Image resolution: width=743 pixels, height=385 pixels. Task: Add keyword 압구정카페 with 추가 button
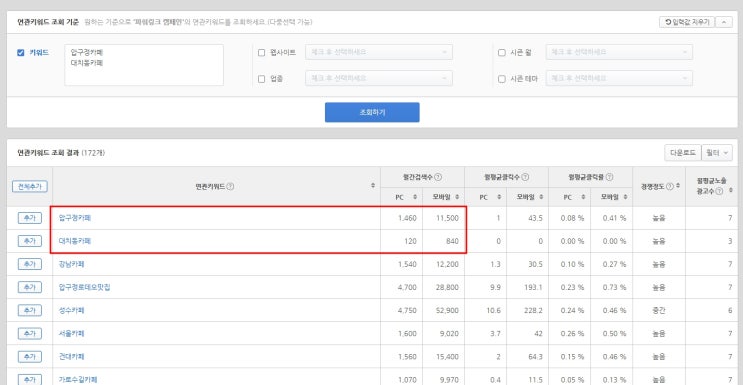coord(29,218)
